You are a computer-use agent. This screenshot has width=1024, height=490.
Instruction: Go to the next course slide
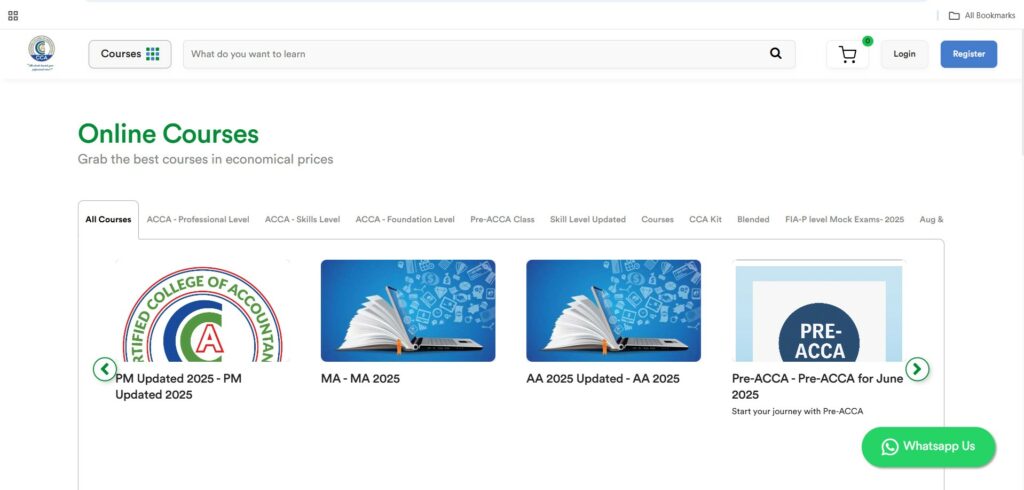(x=917, y=369)
